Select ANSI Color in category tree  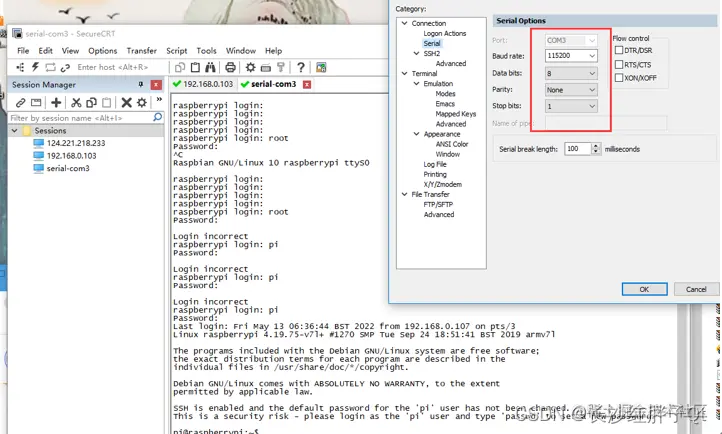point(452,144)
